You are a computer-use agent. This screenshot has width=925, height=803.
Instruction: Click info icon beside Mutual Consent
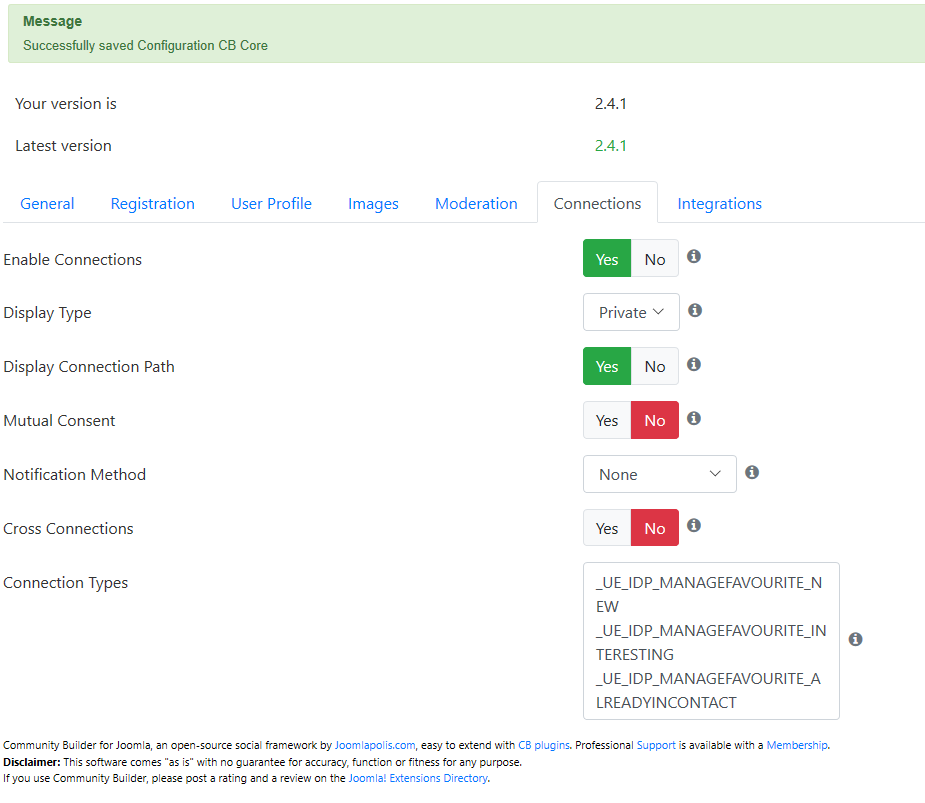click(694, 418)
